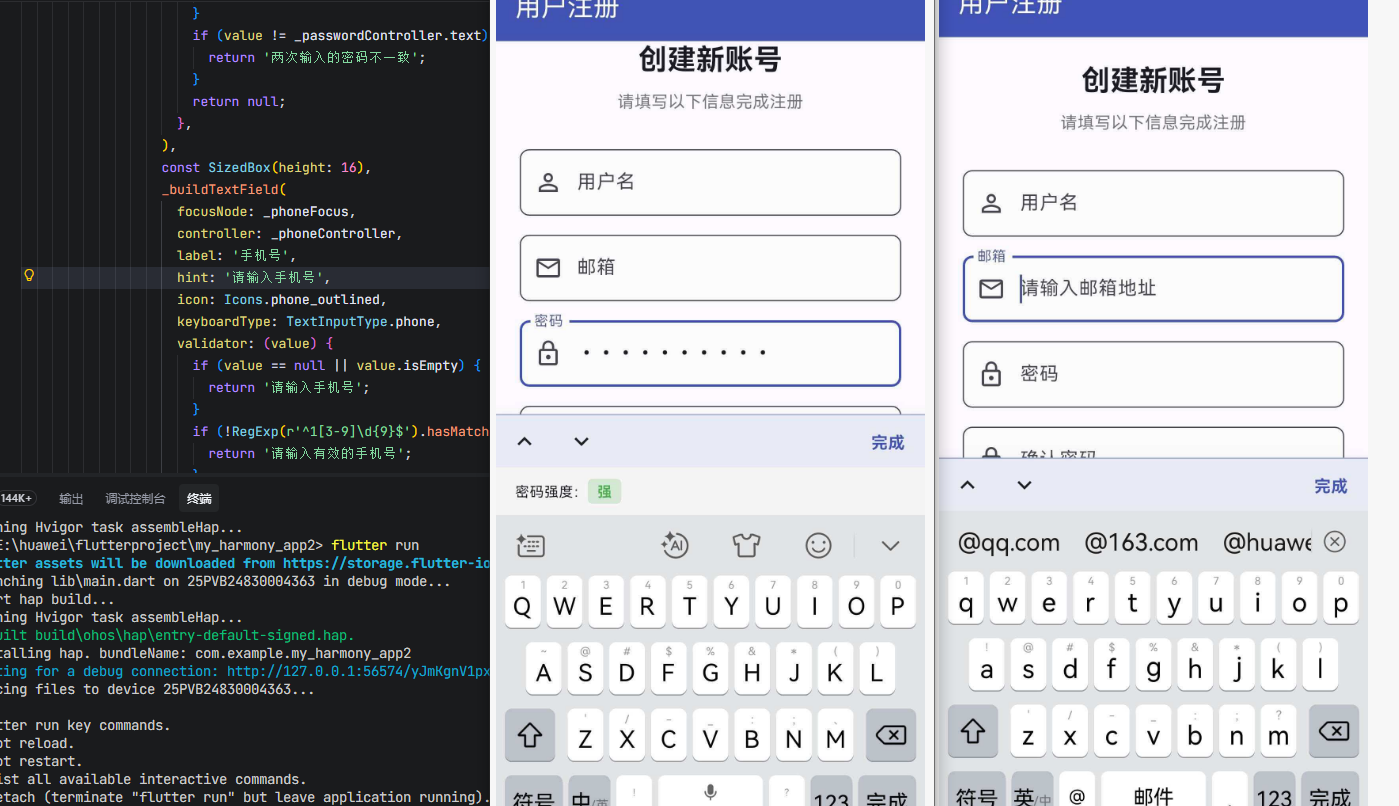1399x806 pixels.
Task: Switch to the 输出 tab in the terminal panel
Action: 70,498
